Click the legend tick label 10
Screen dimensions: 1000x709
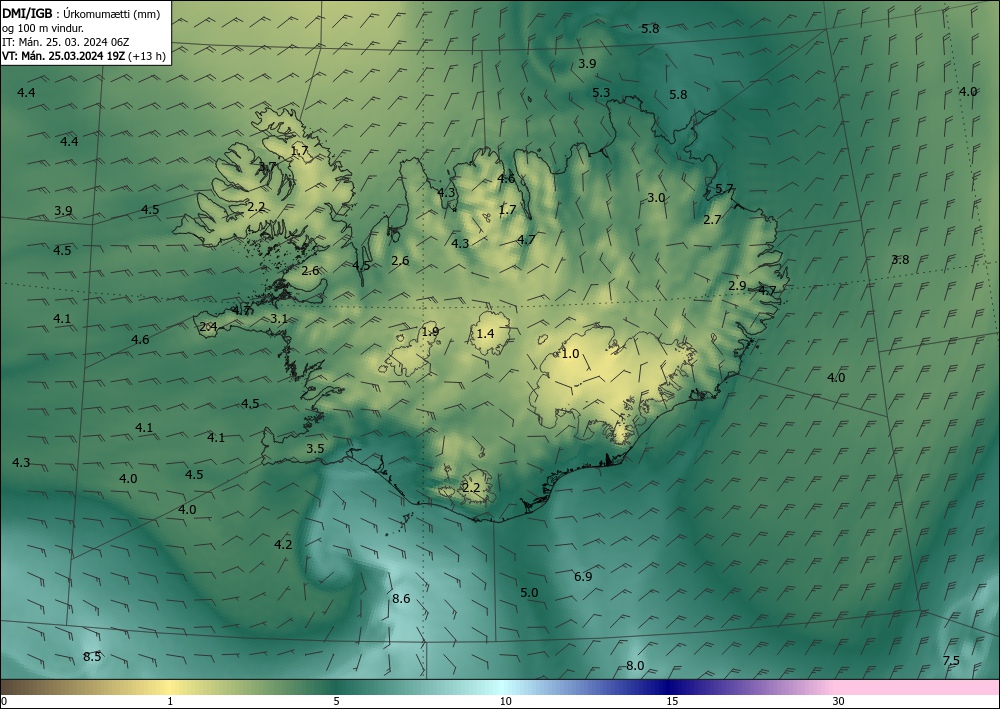click(505, 701)
